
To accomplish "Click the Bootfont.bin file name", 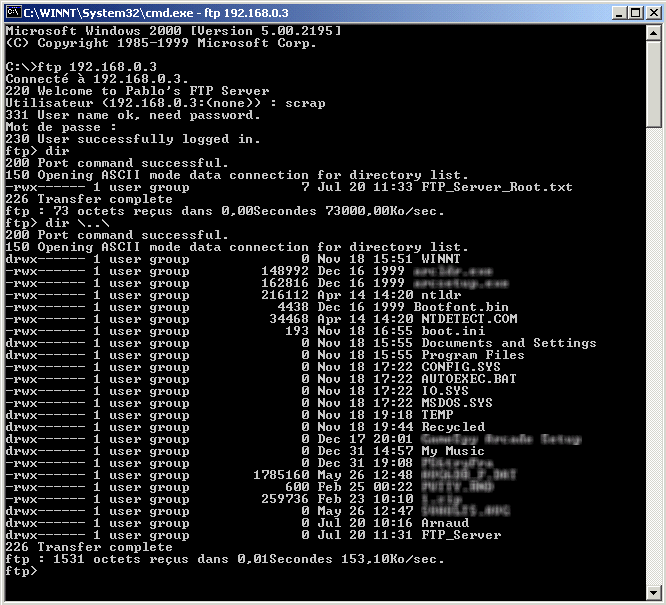I will [x=465, y=307].
